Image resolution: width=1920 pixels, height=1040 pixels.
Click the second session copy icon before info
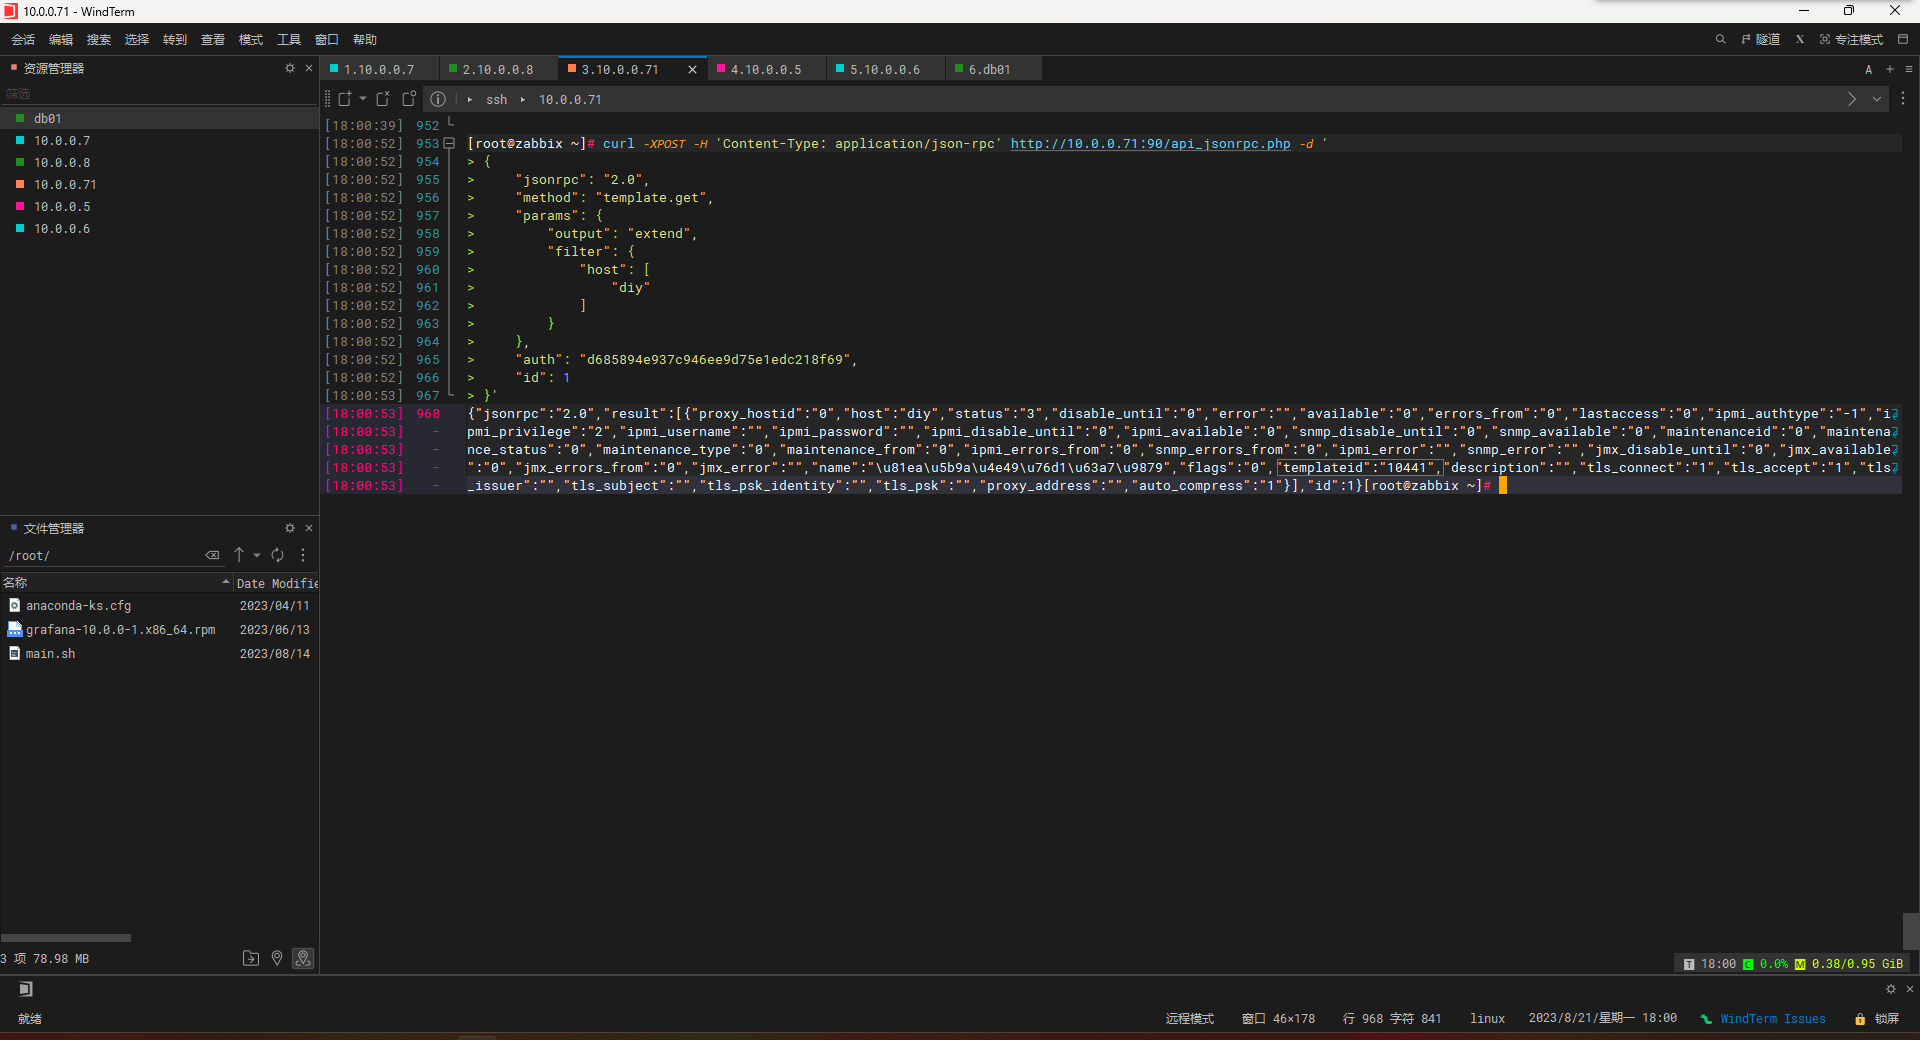(x=409, y=99)
